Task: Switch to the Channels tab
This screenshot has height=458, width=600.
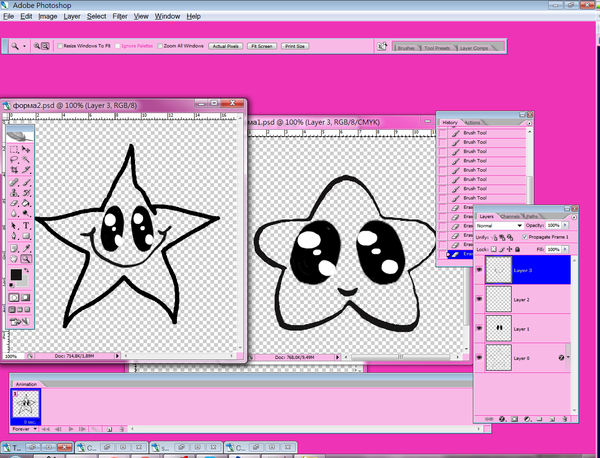Action: point(510,215)
